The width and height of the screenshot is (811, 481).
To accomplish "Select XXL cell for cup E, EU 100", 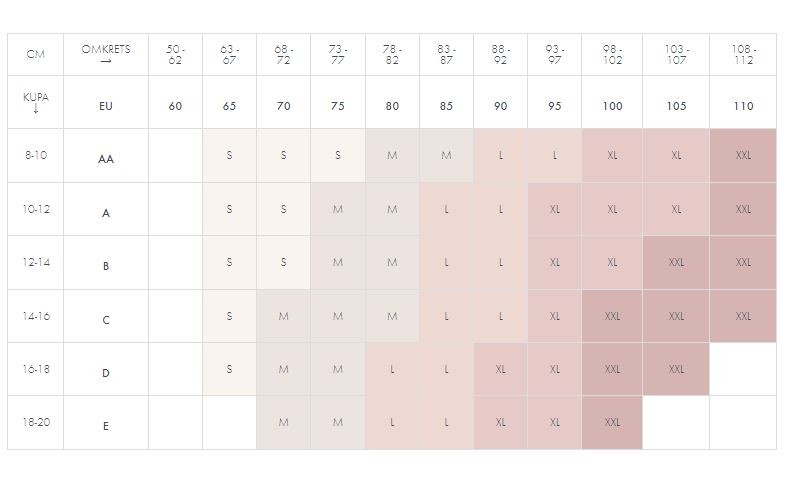I will (x=612, y=422).
